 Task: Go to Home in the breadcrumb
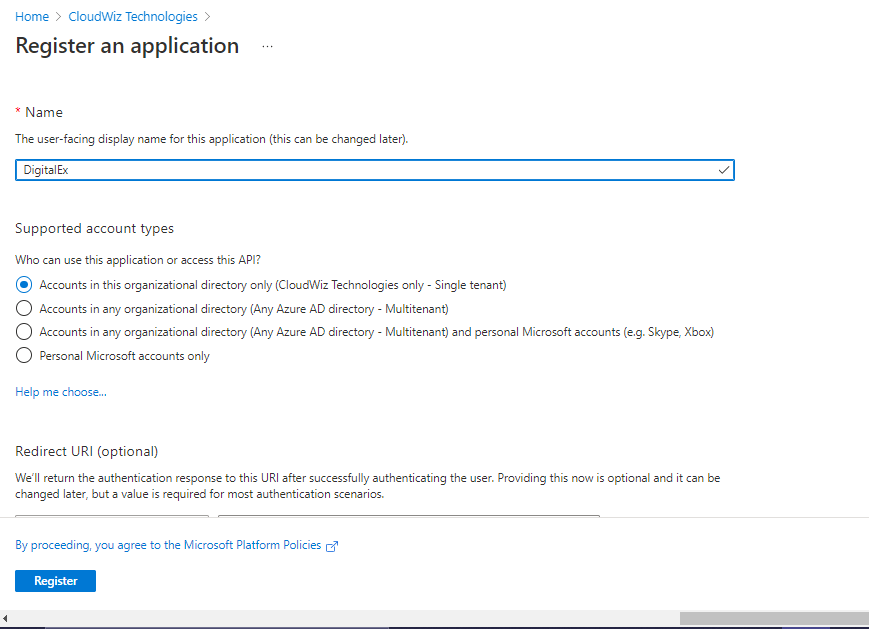coord(32,17)
